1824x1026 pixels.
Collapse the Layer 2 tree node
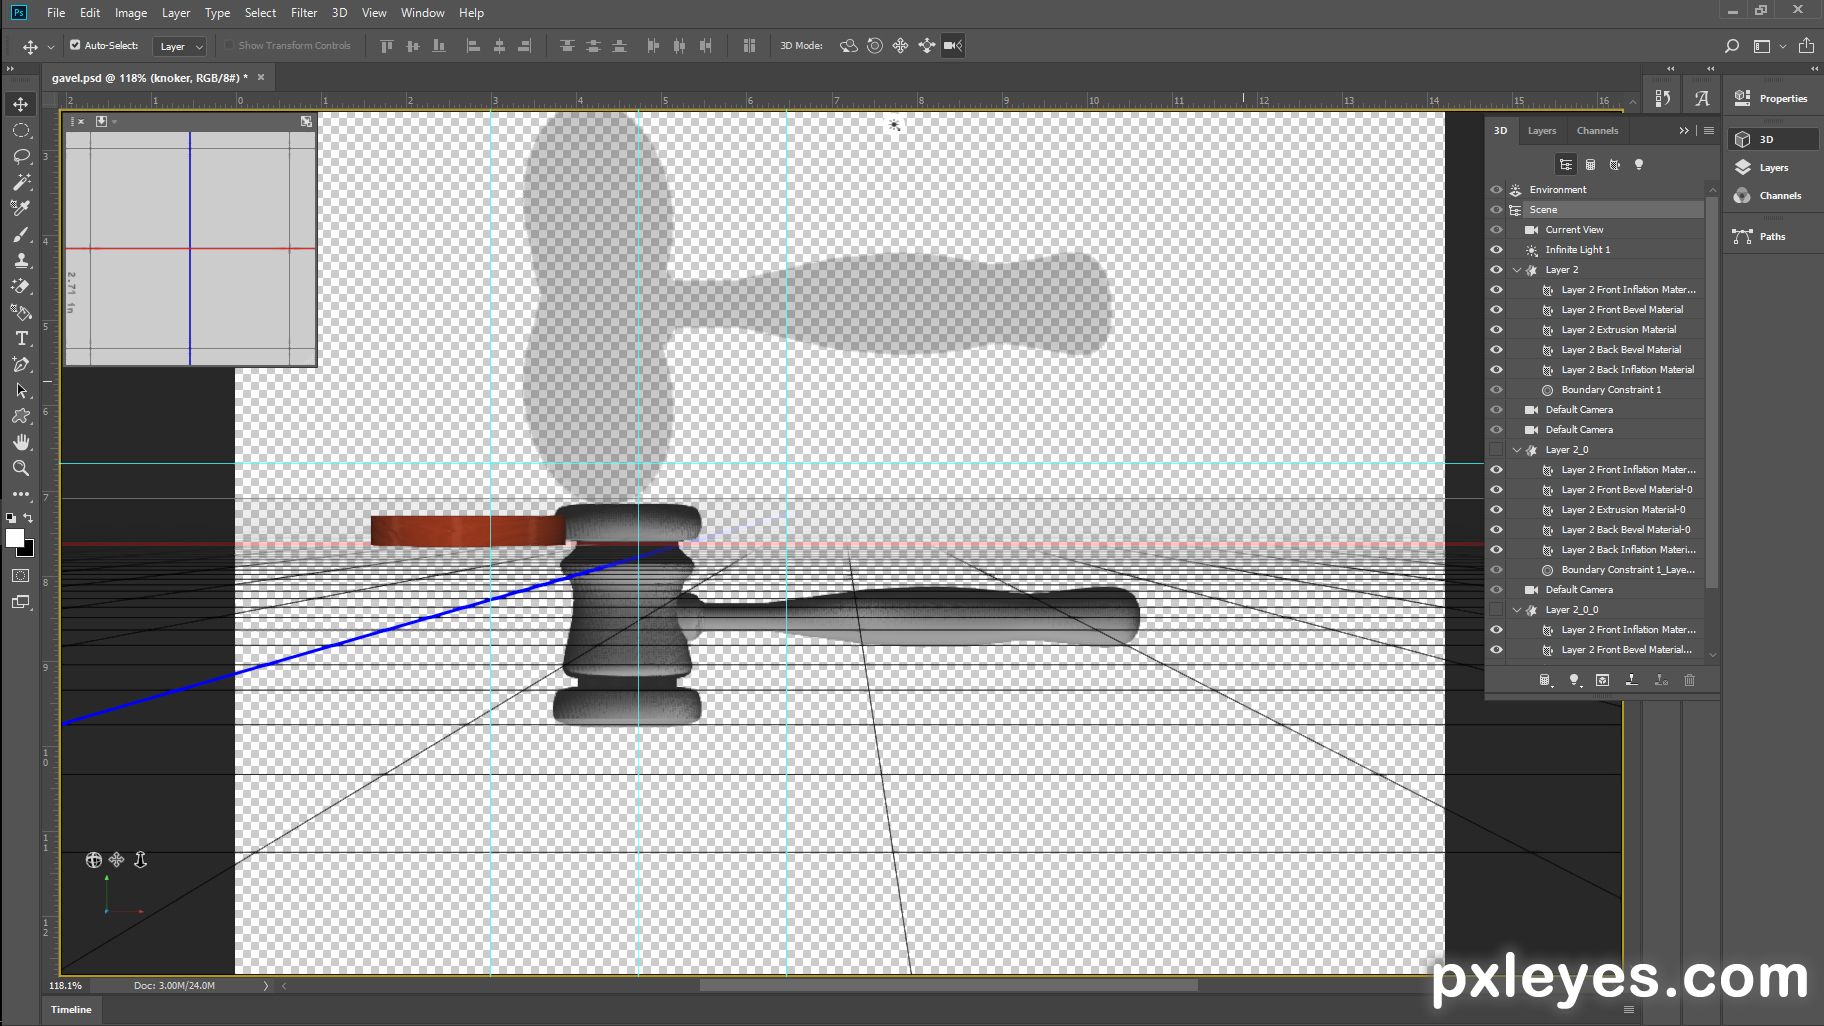tap(1517, 270)
